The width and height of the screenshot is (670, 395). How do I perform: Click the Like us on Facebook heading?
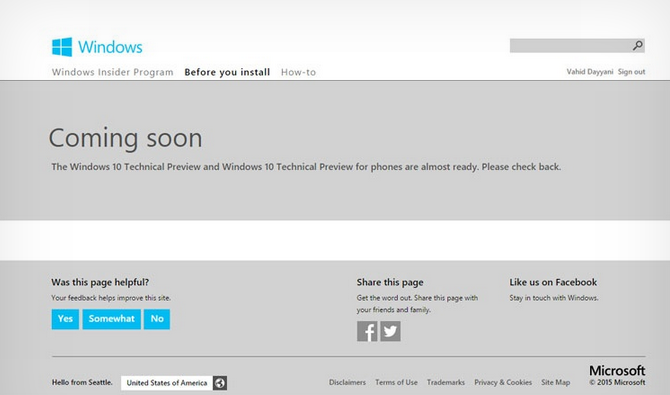[x=553, y=282]
